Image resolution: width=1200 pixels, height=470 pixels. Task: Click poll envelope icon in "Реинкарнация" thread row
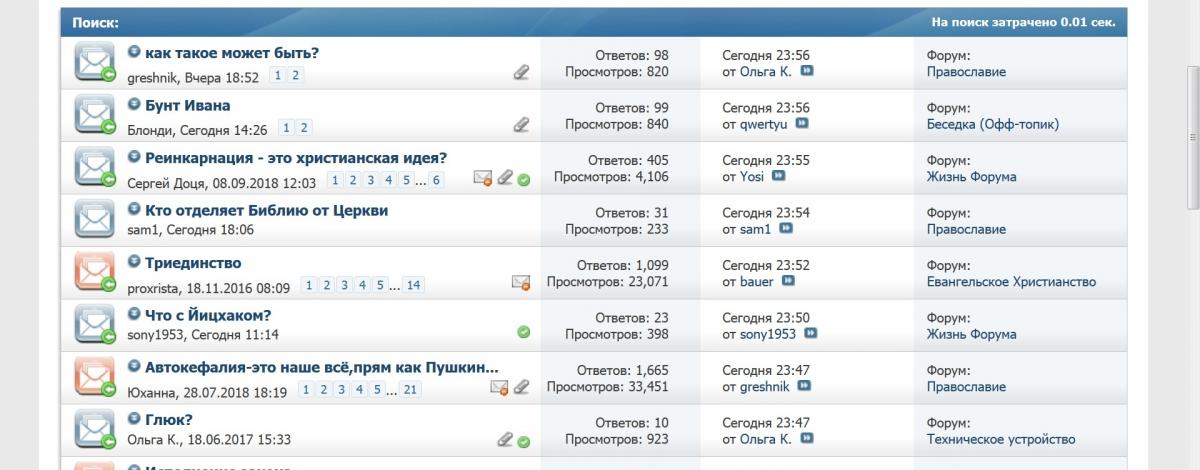click(483, 178)
